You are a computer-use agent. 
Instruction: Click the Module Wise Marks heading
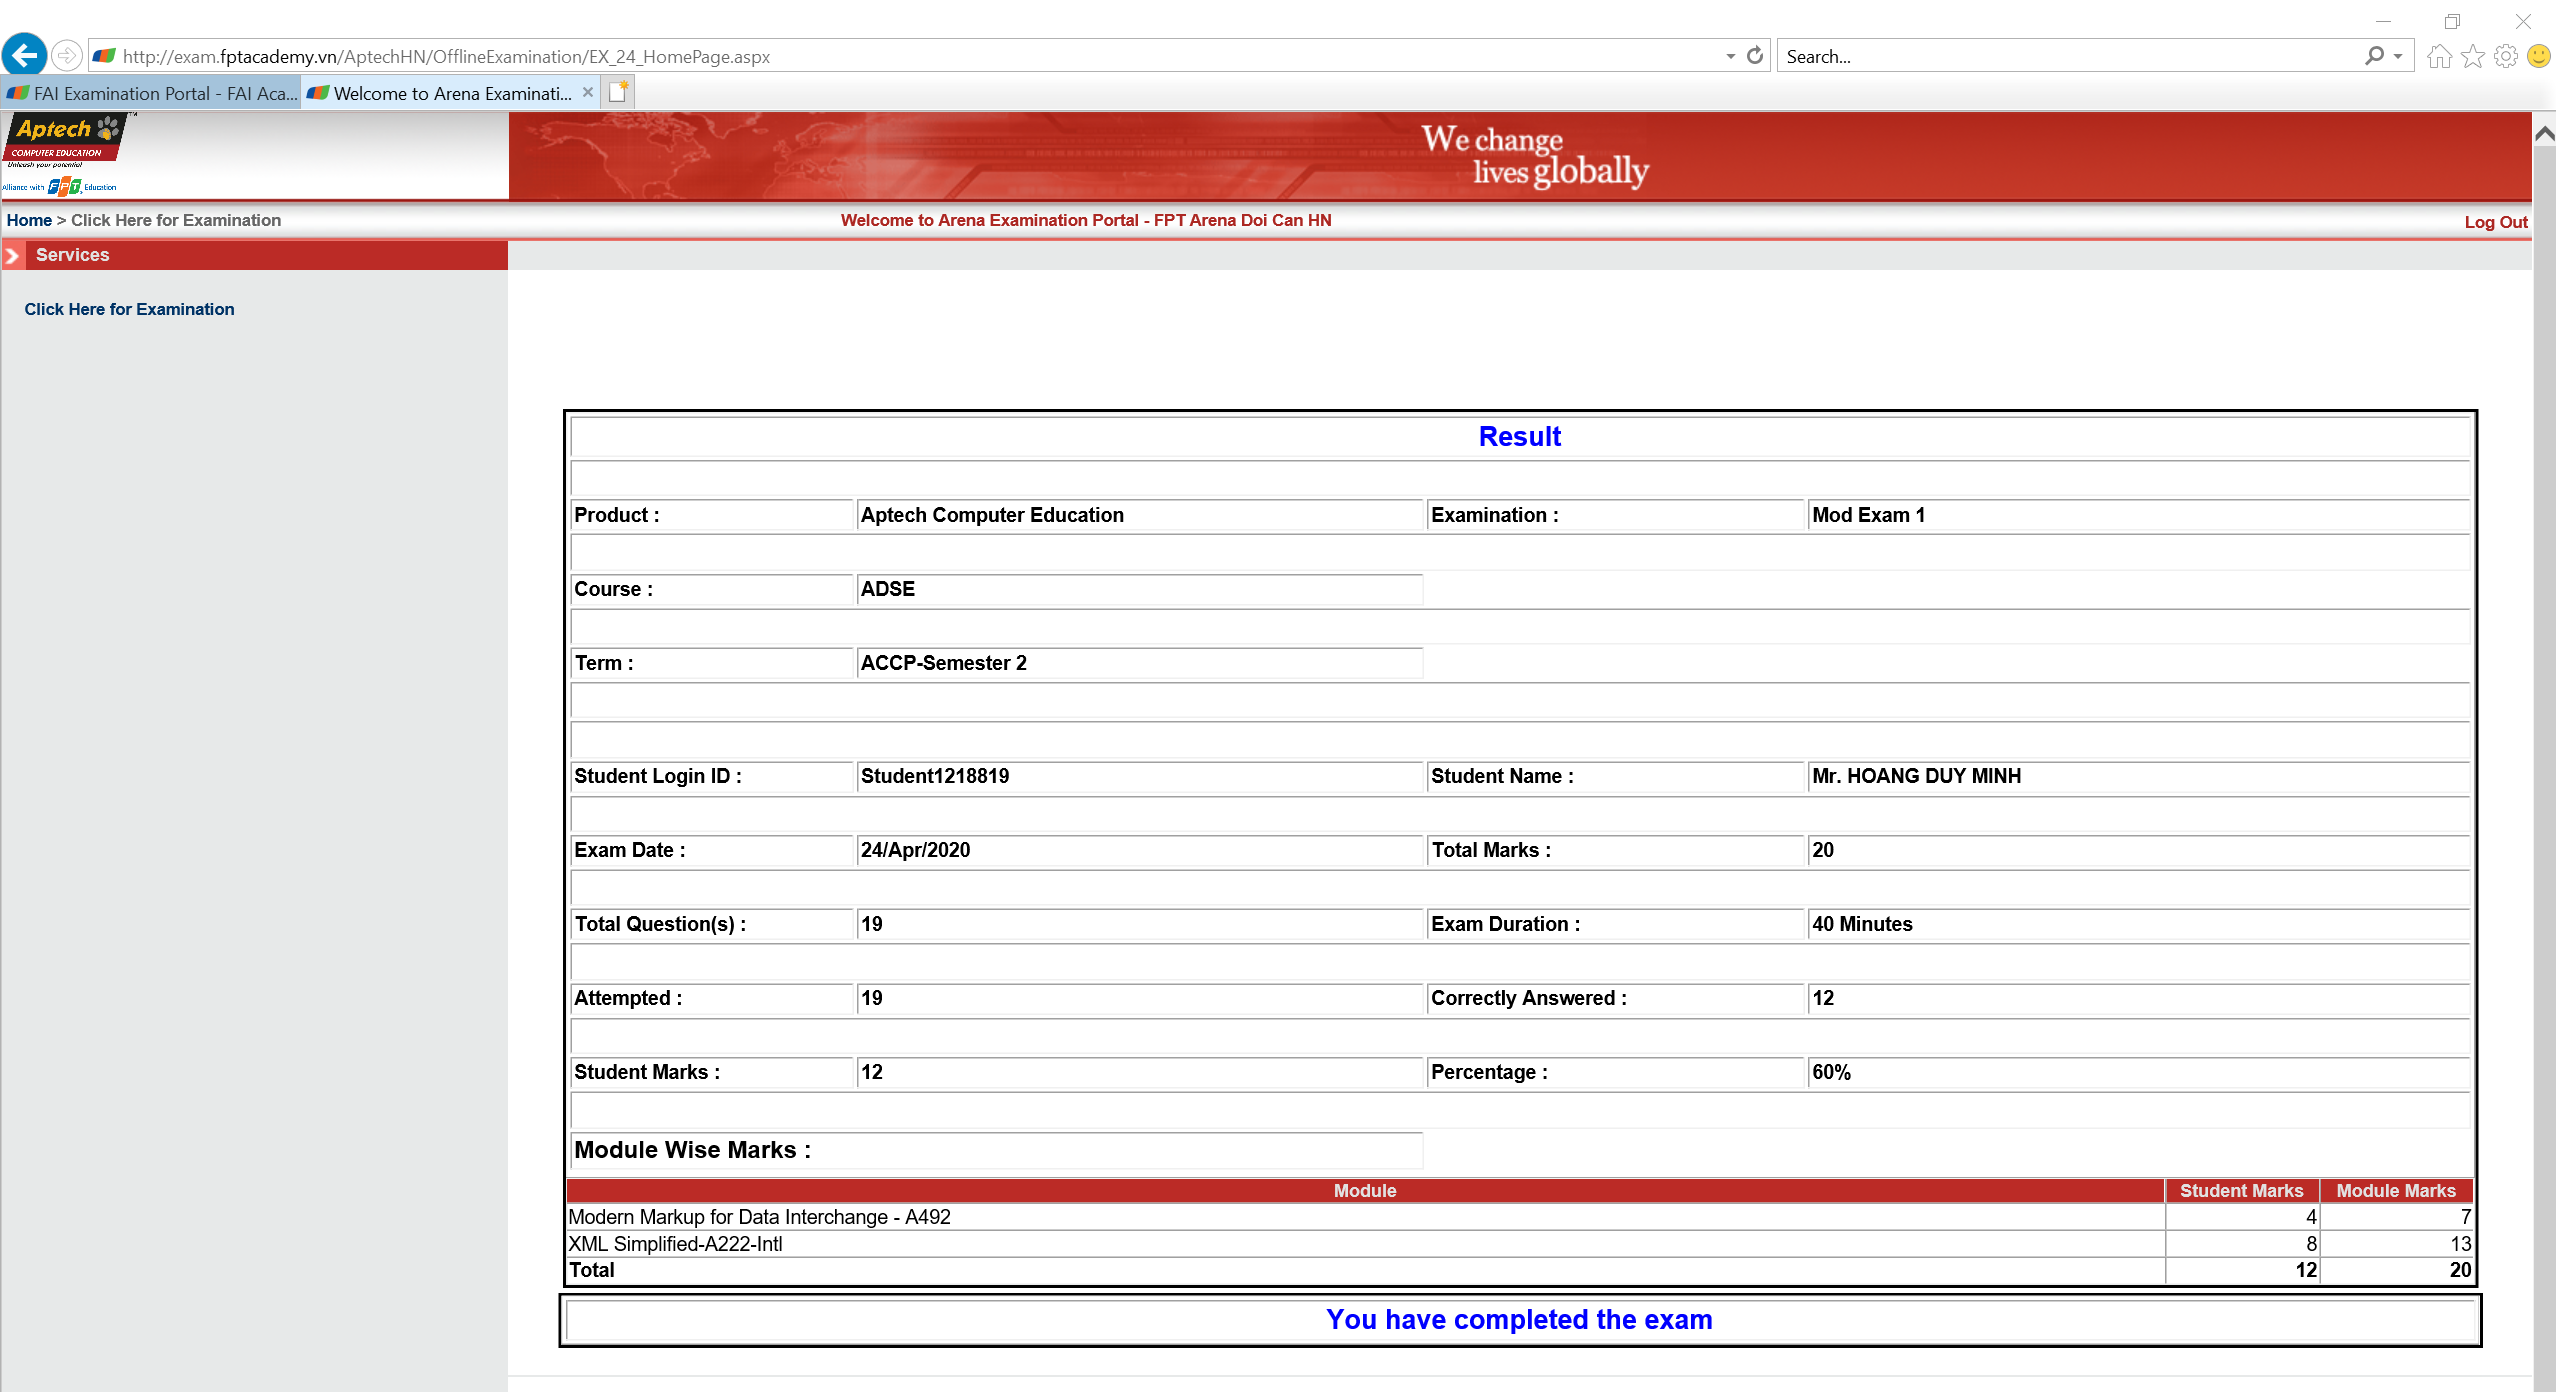tap(692, 1150)
